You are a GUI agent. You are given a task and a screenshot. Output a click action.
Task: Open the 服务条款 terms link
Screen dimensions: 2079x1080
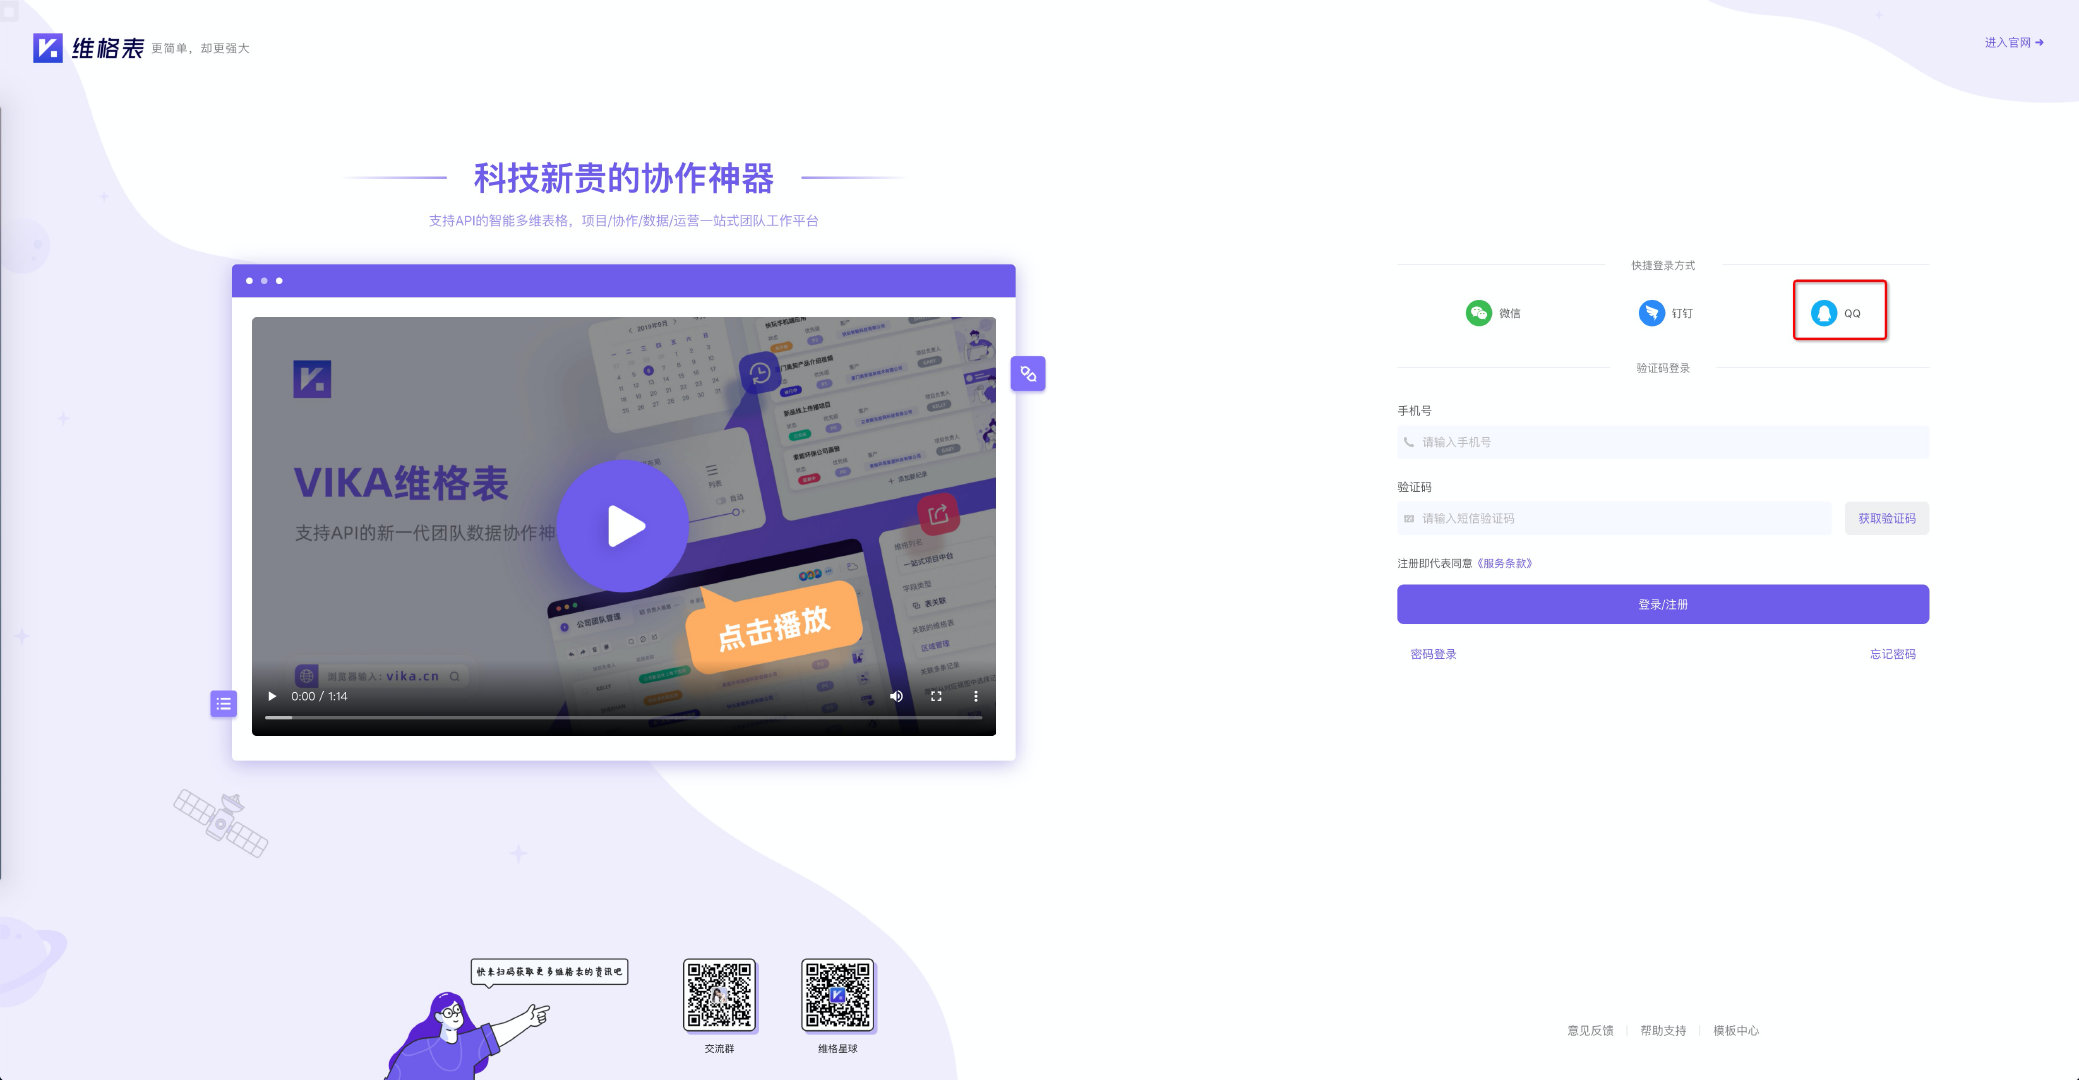point(1505,563)
